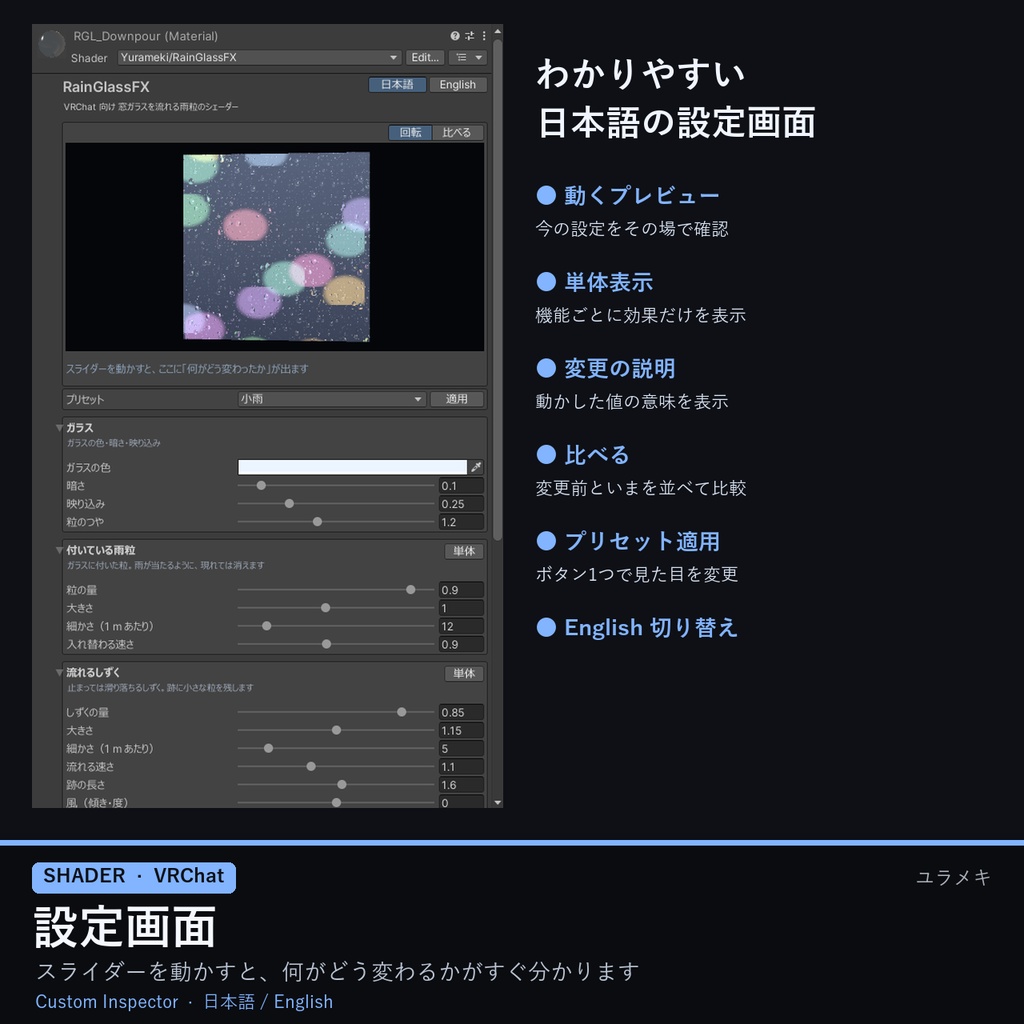
Task: Open the three-dot kebab menu in inspector header
Action: [484, 36]
